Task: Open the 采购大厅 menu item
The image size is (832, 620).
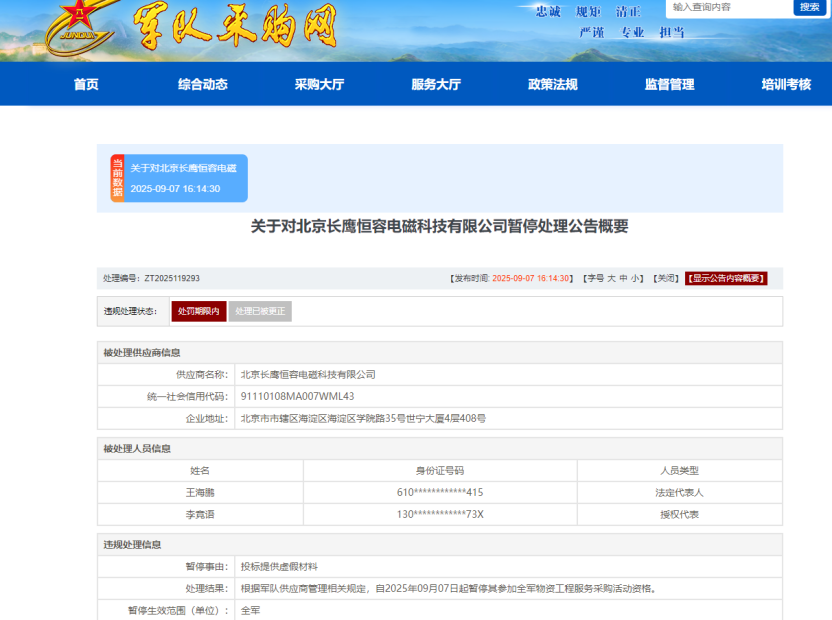Action: tap(319, 84)
